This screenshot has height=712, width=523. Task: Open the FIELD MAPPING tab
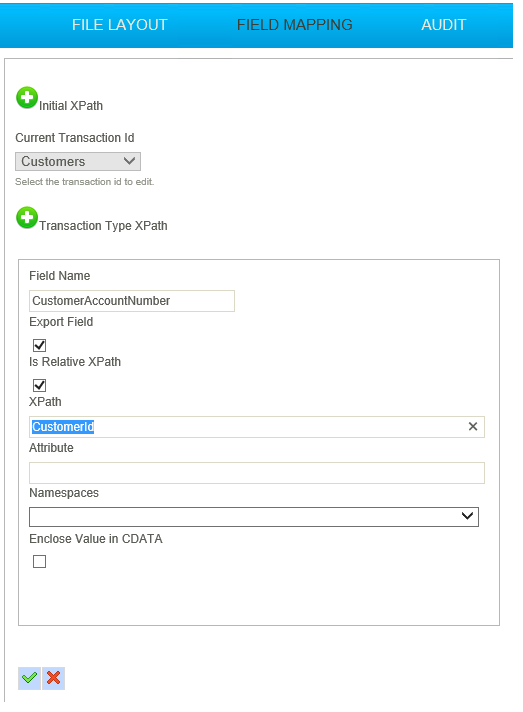click(295, 25)
